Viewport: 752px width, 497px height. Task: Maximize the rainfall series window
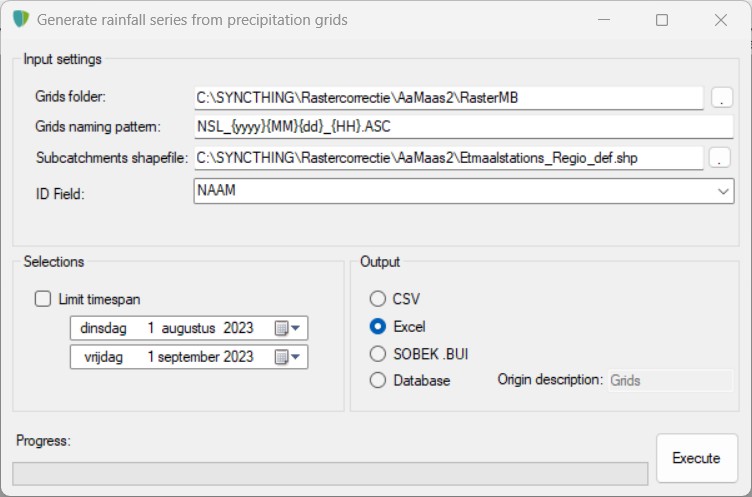tap(662, 20)
